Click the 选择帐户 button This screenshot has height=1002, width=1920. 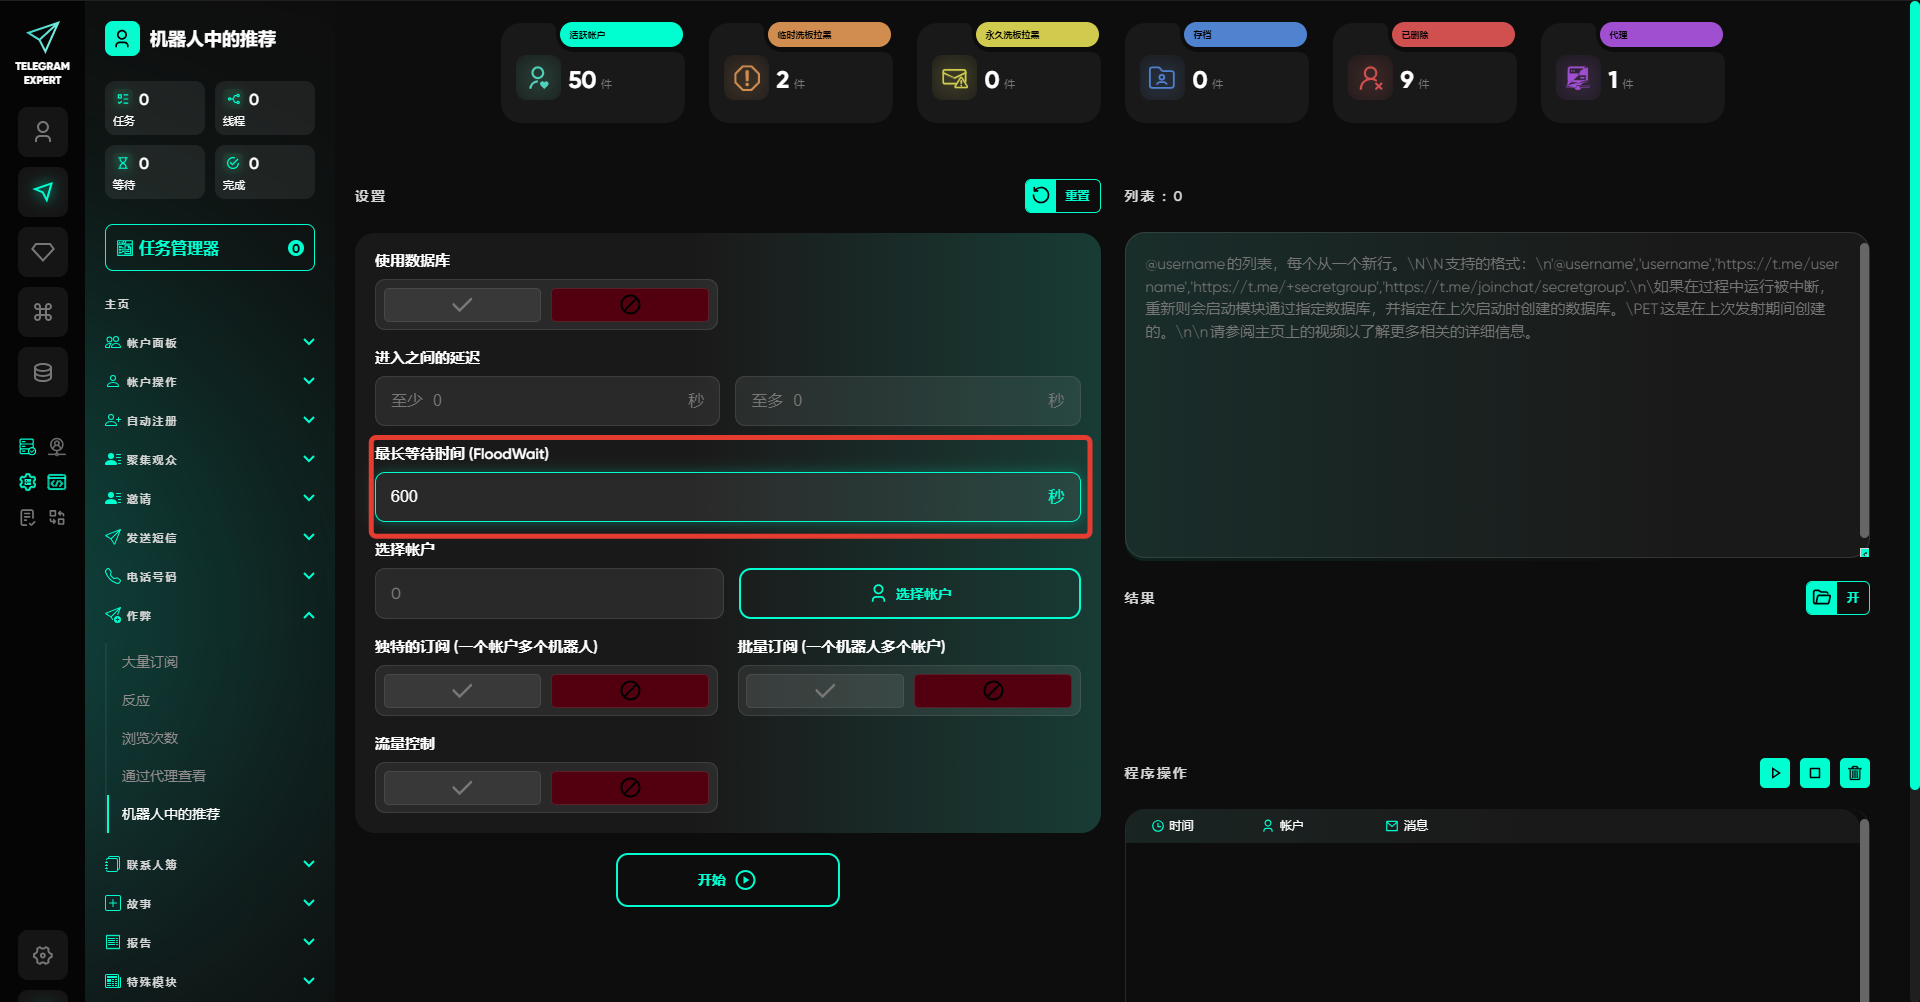point(909,594)
